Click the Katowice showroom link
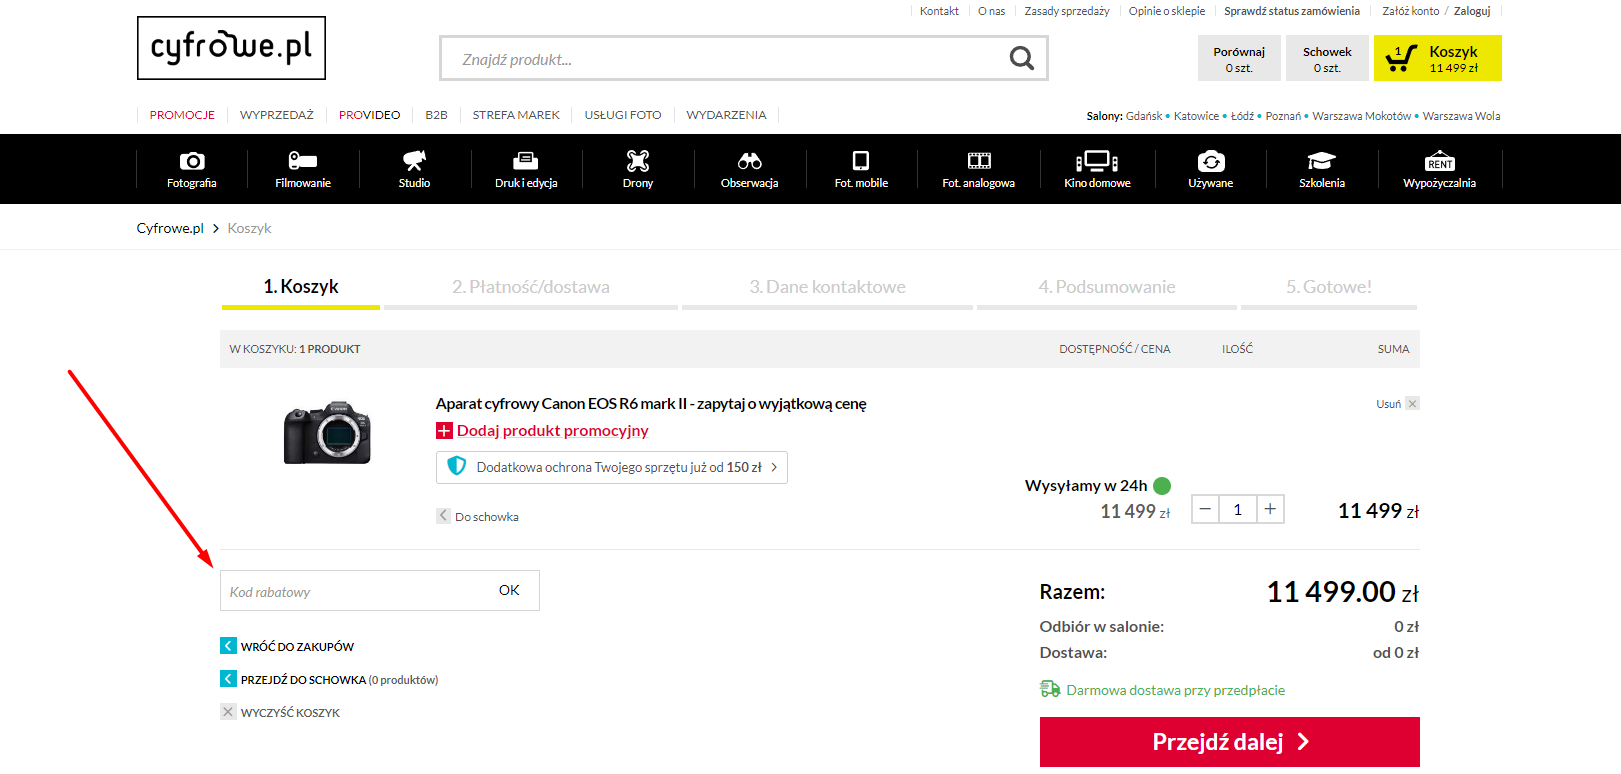 tap(1196, 116)
